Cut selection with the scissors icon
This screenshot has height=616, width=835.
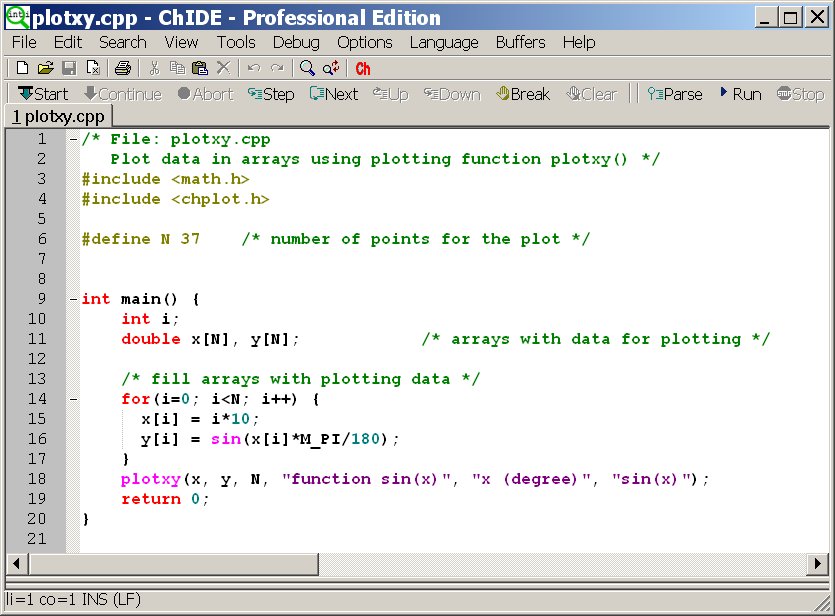pos(154,68)
